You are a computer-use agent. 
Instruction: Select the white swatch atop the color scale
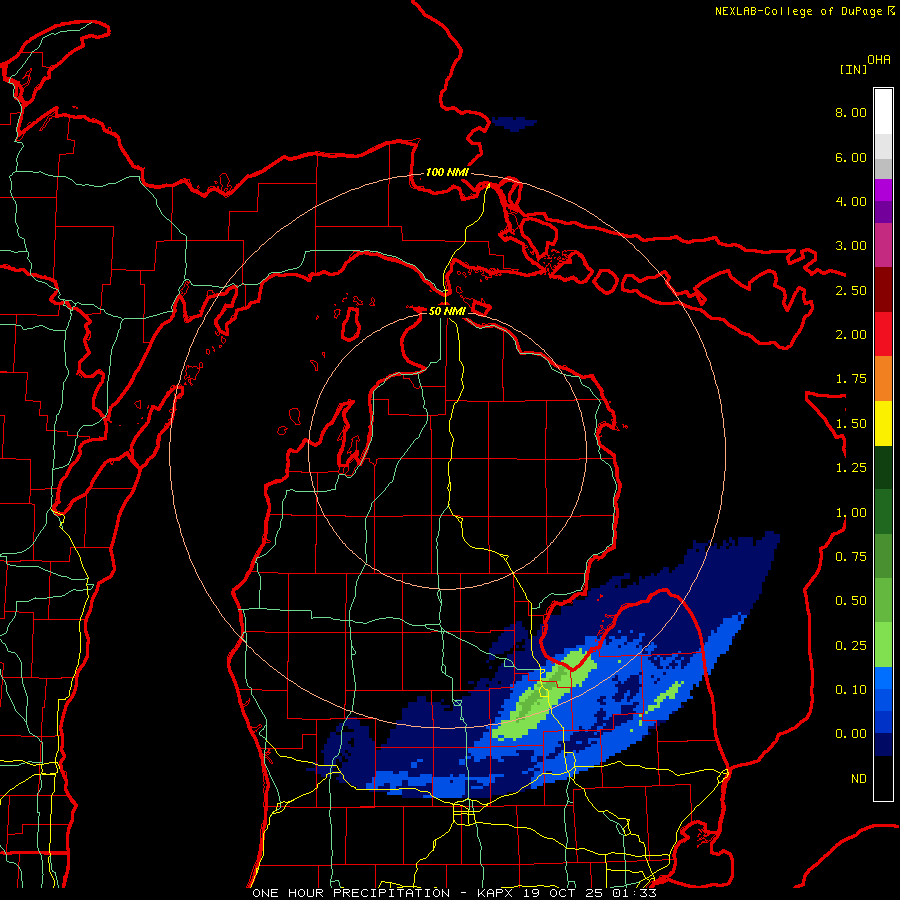[883, 111]
